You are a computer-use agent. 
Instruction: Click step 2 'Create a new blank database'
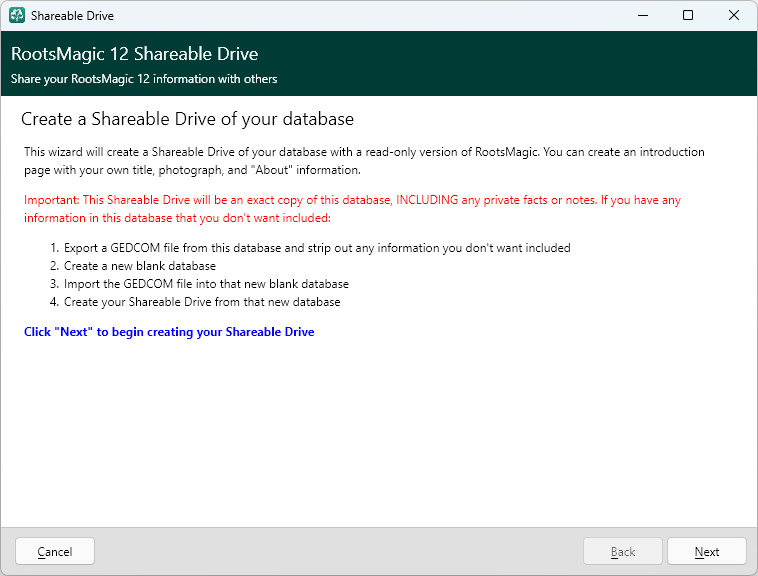click(x=140, y=266)
